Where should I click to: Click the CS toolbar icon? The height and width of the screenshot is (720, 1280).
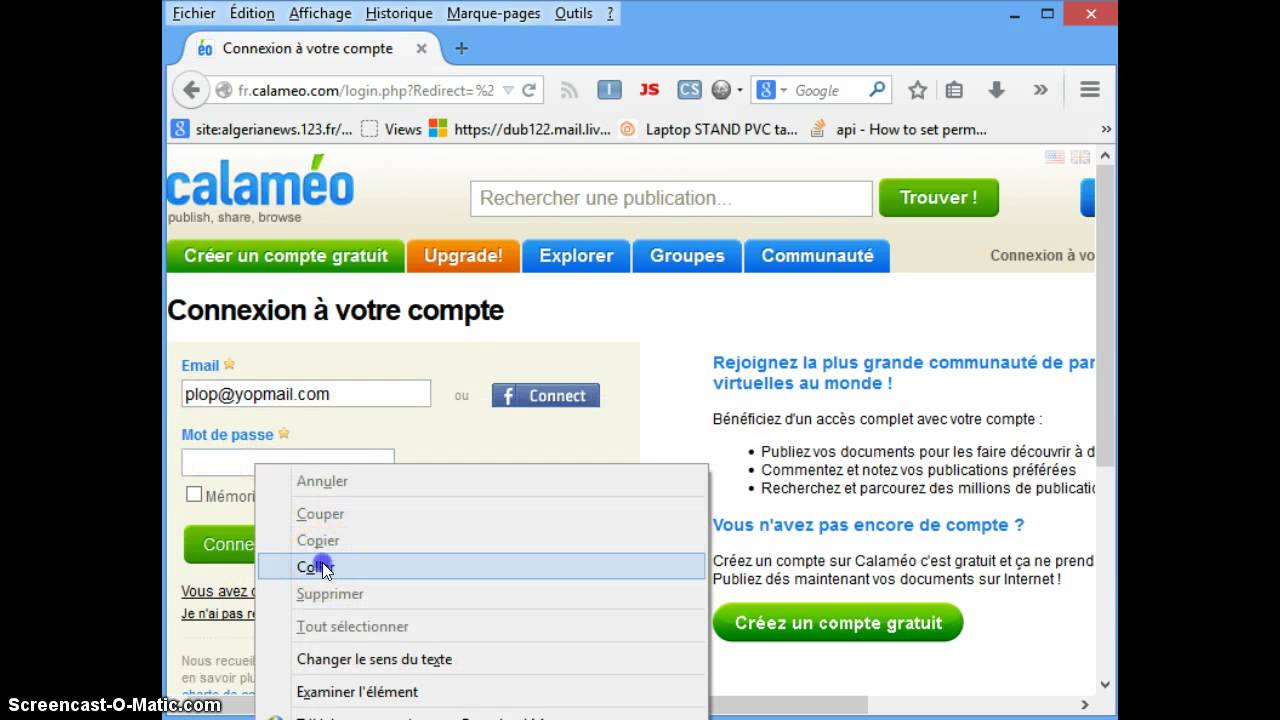point(689,90)
